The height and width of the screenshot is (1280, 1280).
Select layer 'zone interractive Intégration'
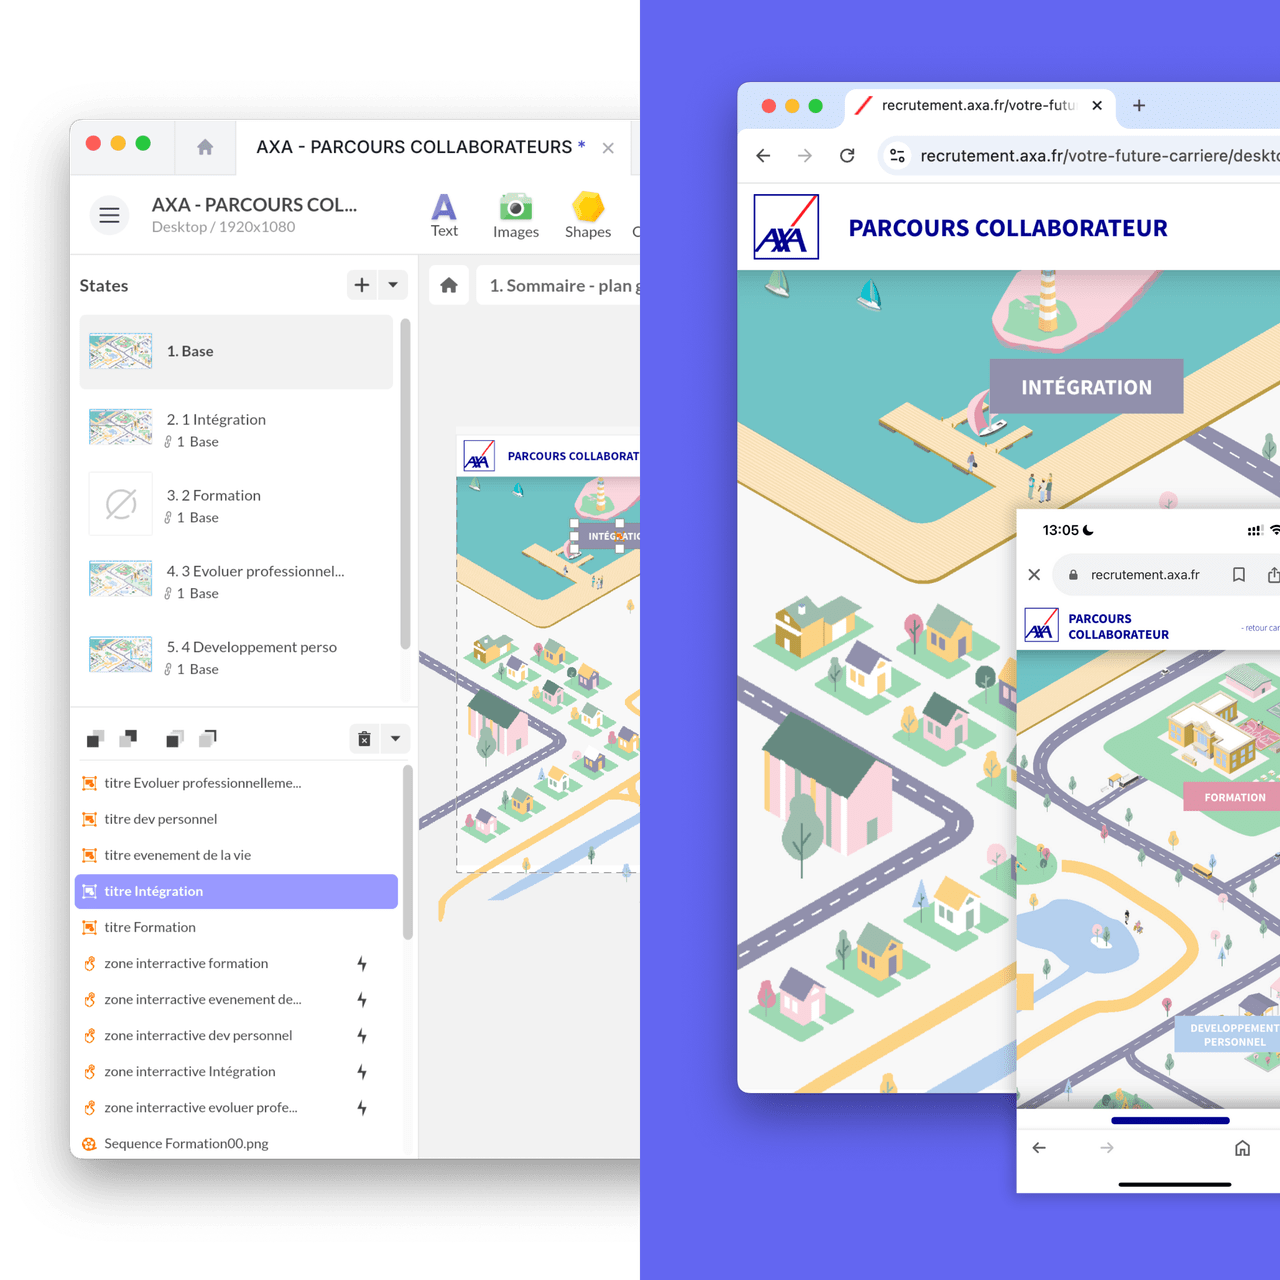tap(236, 1071)
